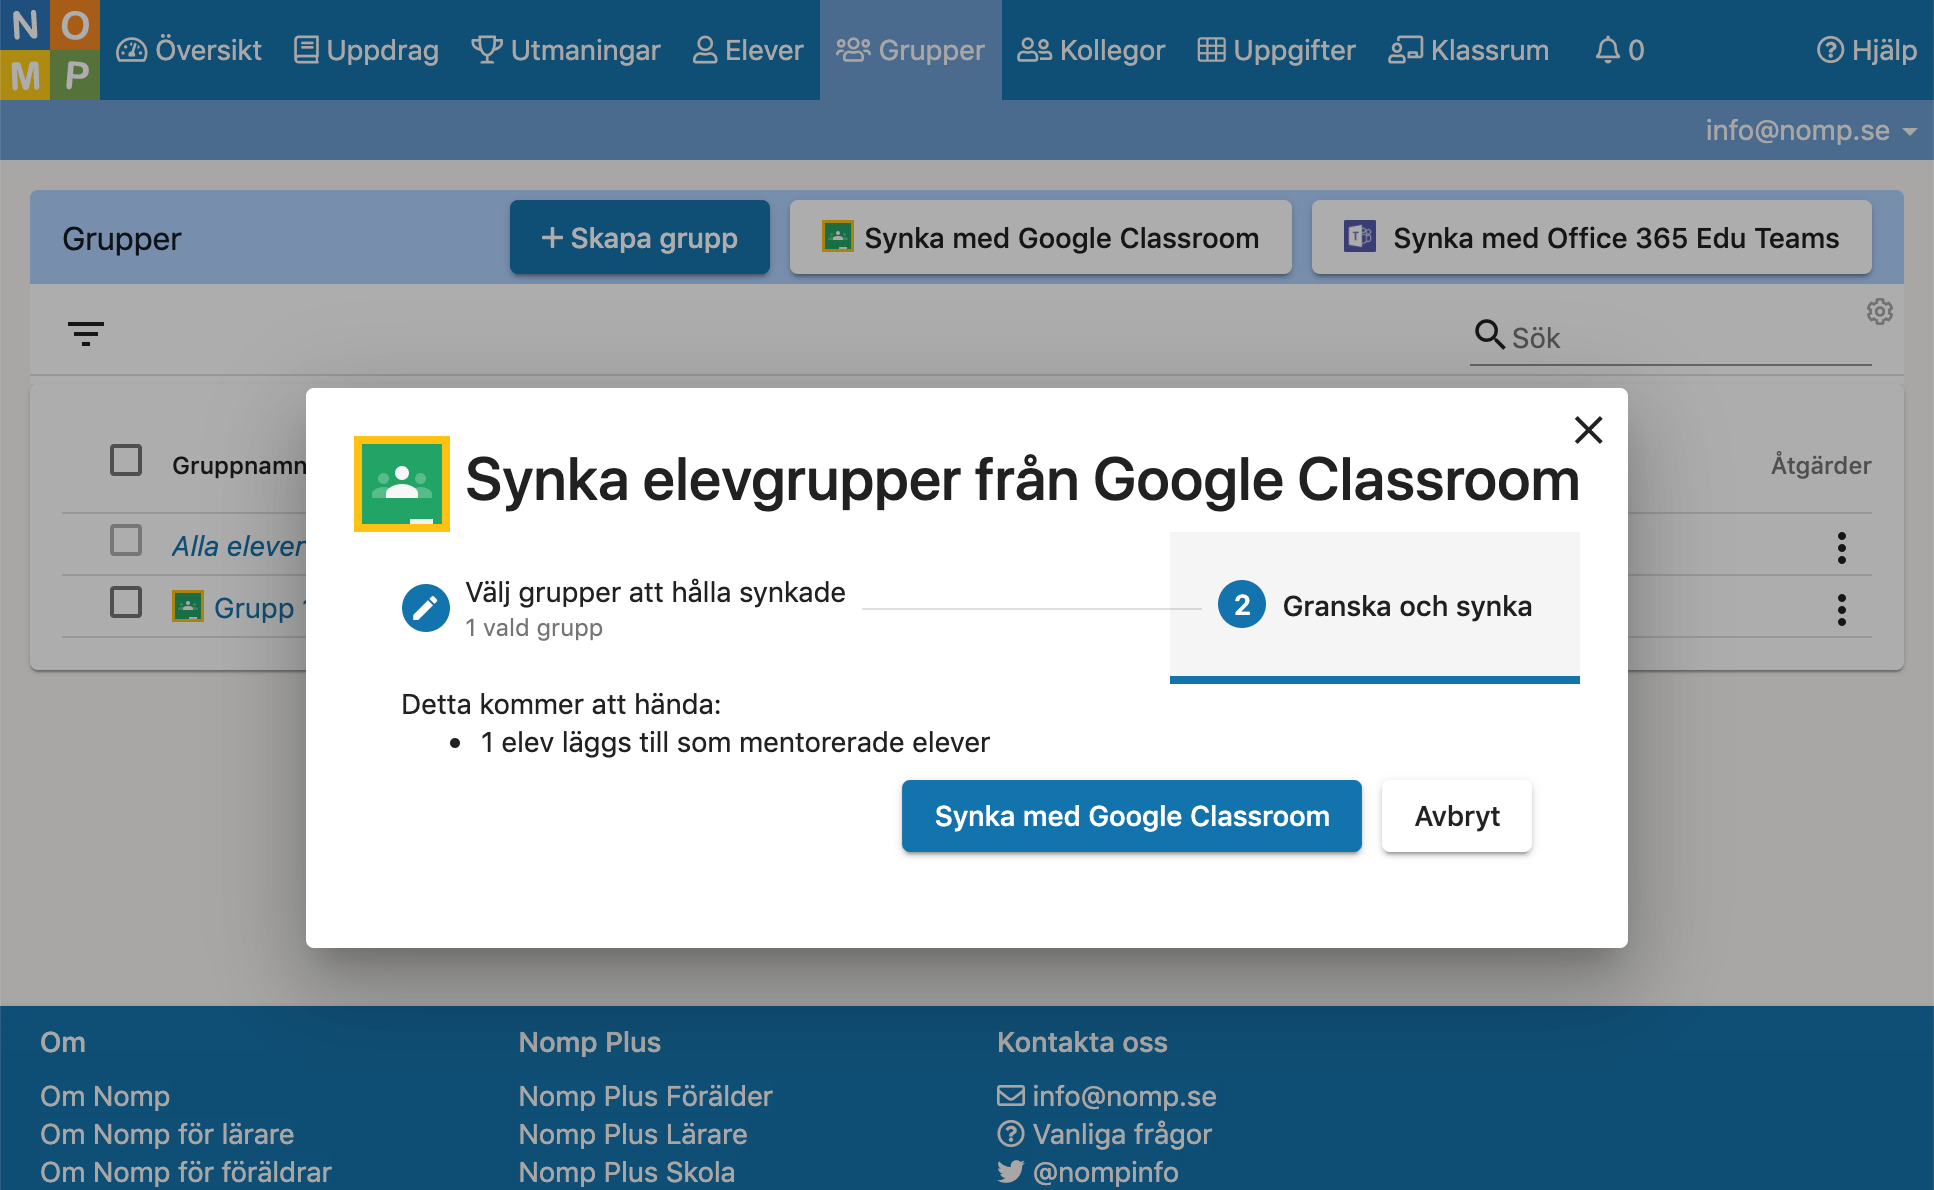Open Nomp Plus Lärare link

click(x=633, y=1134)
